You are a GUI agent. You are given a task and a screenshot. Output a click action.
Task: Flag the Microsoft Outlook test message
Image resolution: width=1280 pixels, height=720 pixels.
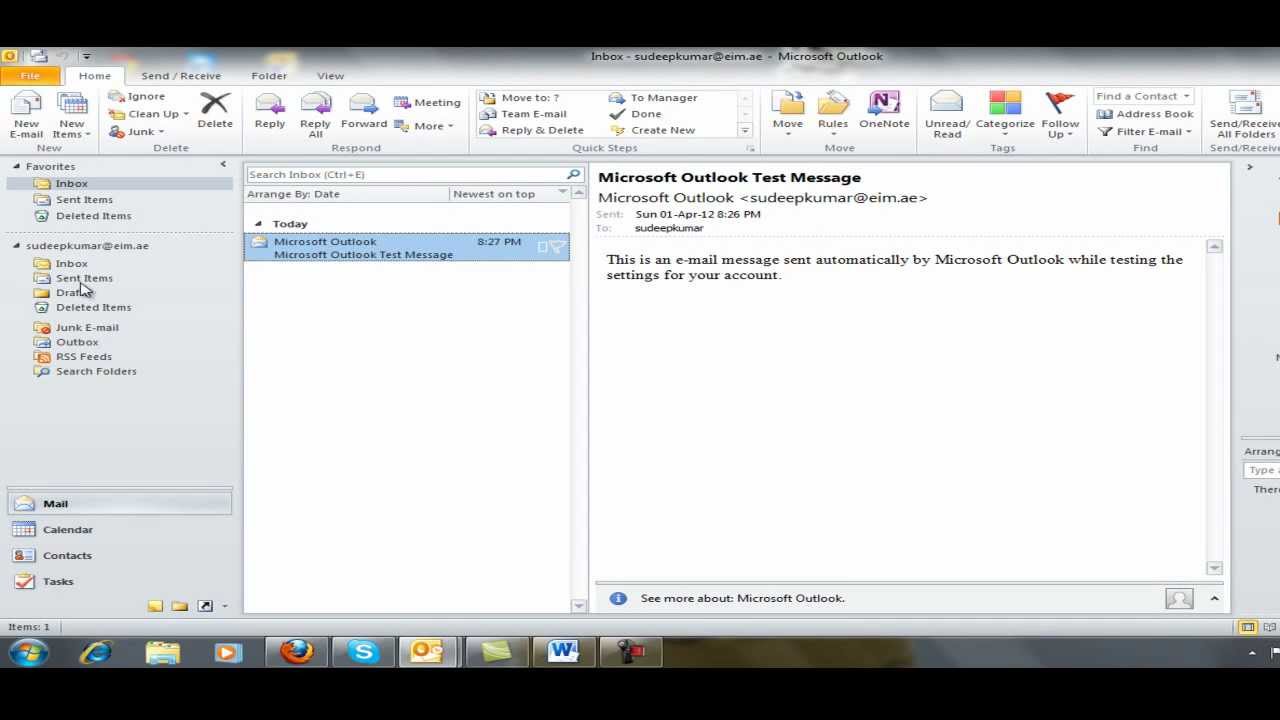point(558,247)
